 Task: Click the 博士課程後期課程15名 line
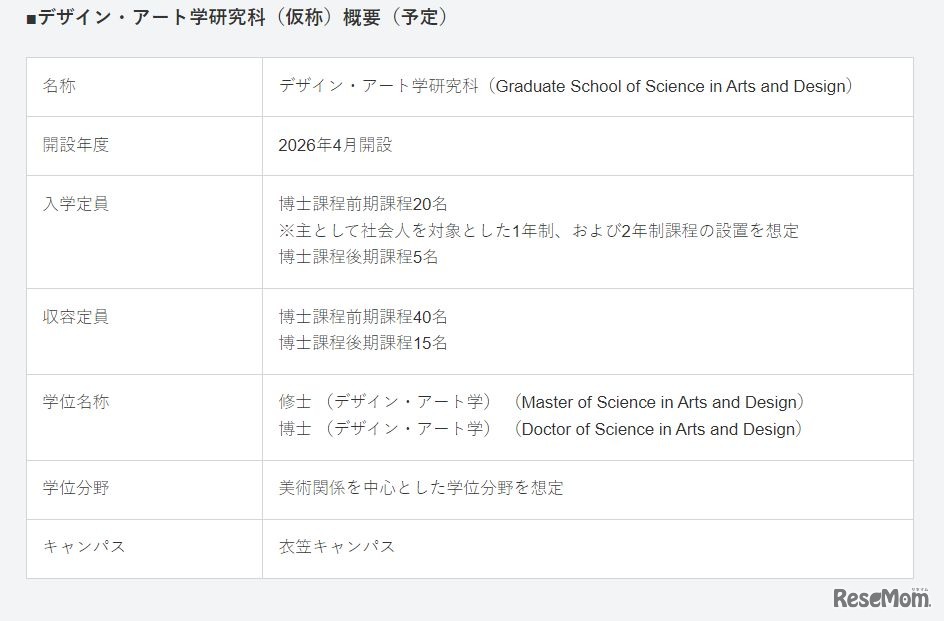pyautogui.click(x=363, y=343)
